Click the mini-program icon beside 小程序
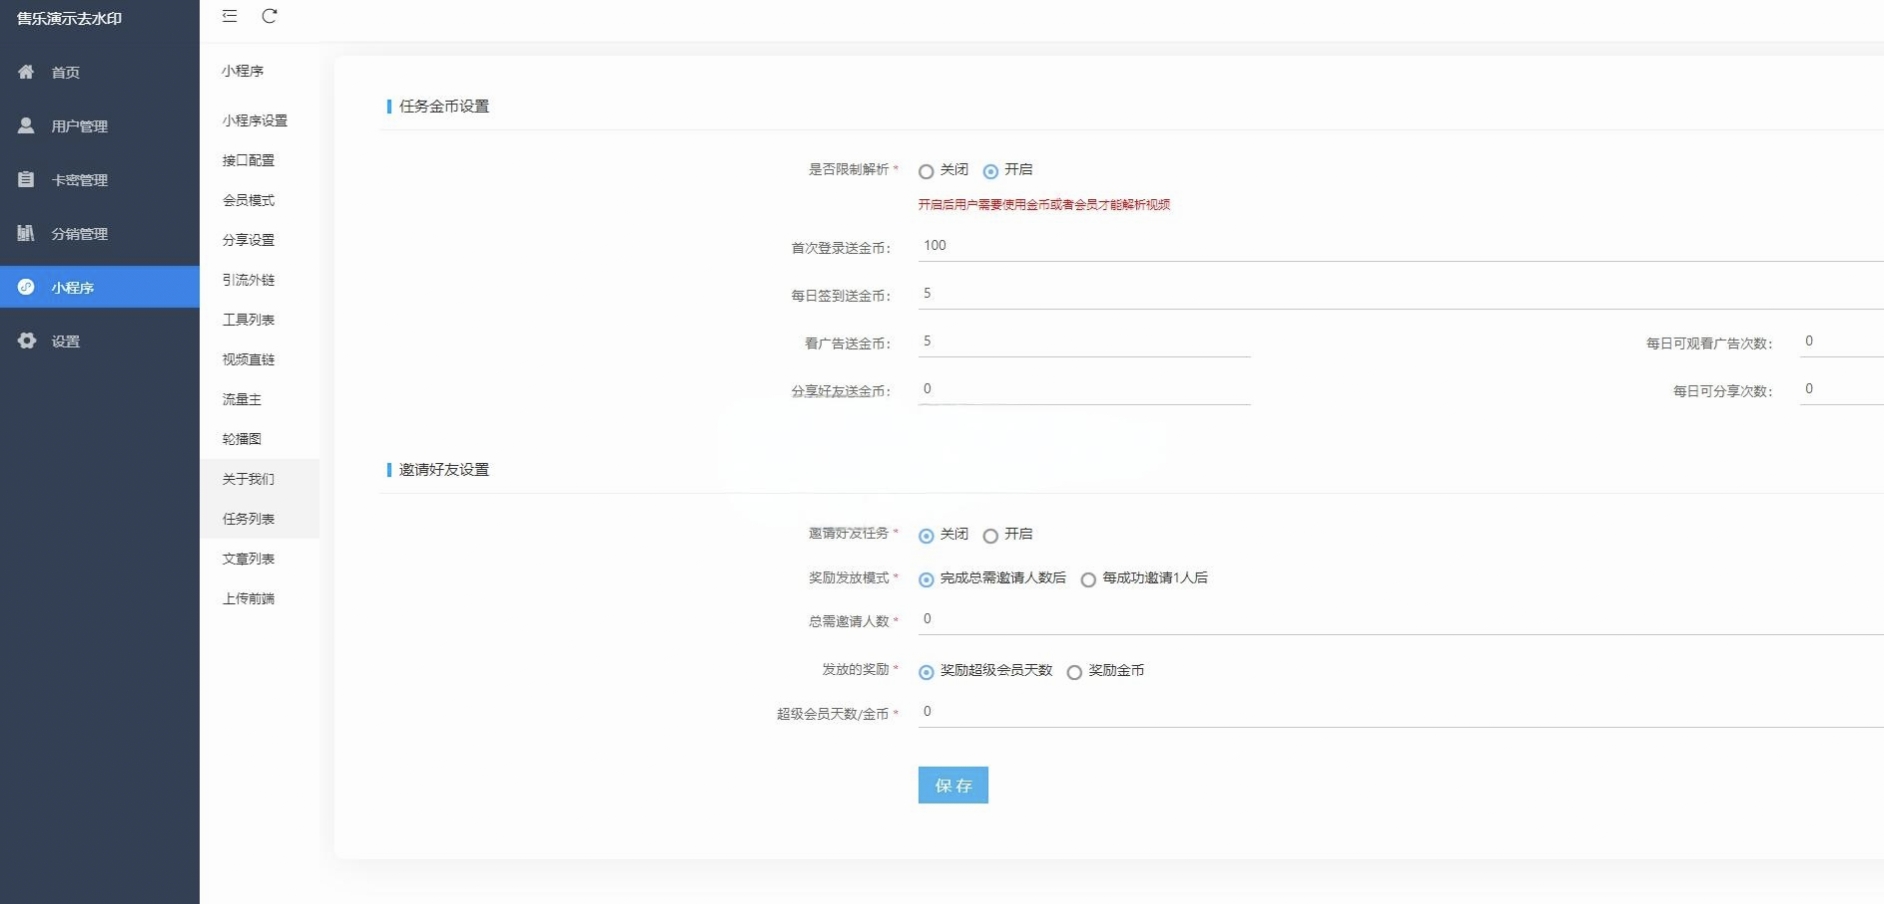The width and height of the screenshot is (1884, 904). pyautogui.click(x=26, y=287)
